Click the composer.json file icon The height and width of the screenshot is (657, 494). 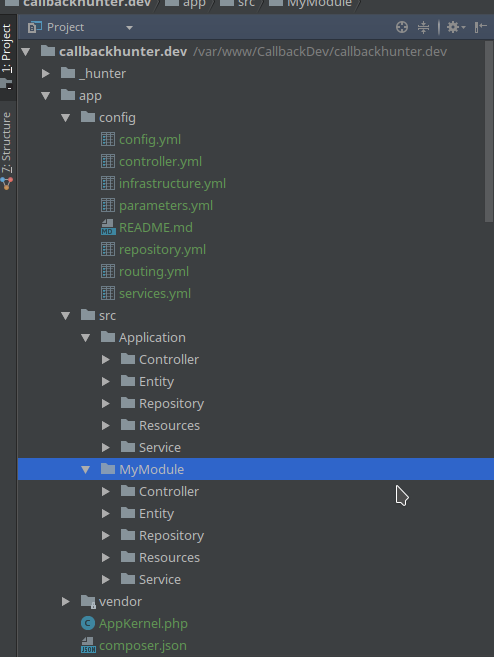click(x=88, y=645)
